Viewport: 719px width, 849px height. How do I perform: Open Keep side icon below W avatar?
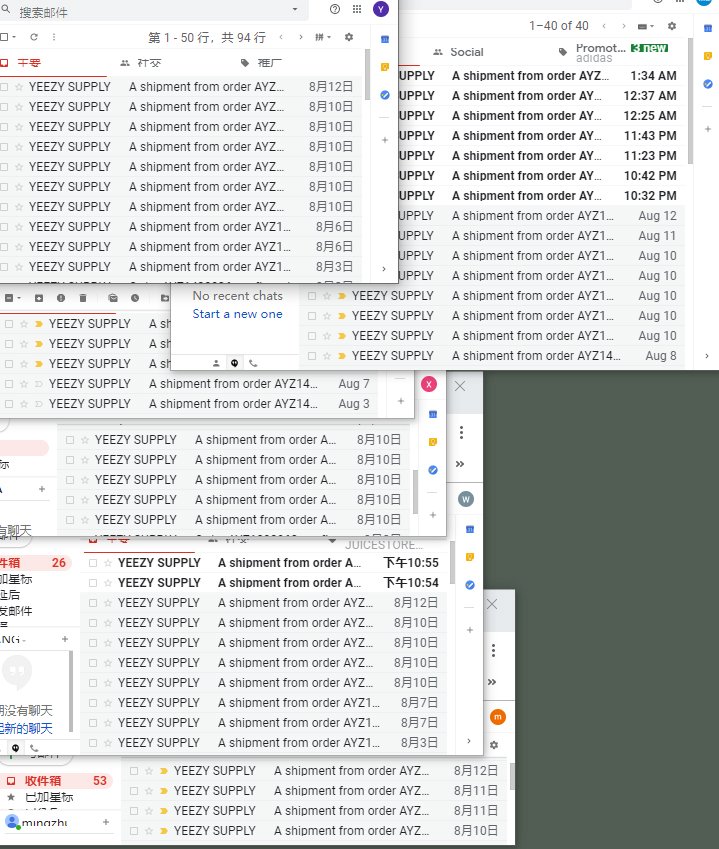(470, 557)
